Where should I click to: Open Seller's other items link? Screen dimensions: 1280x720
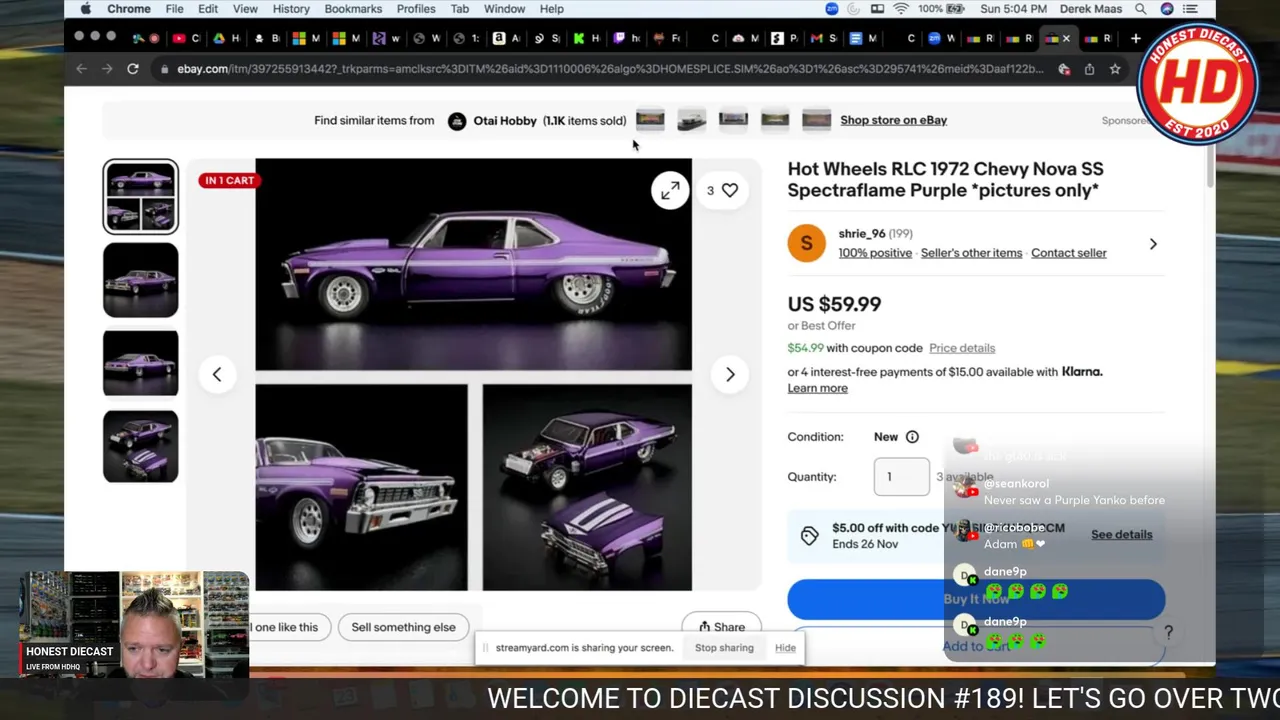tap(971, 253)
